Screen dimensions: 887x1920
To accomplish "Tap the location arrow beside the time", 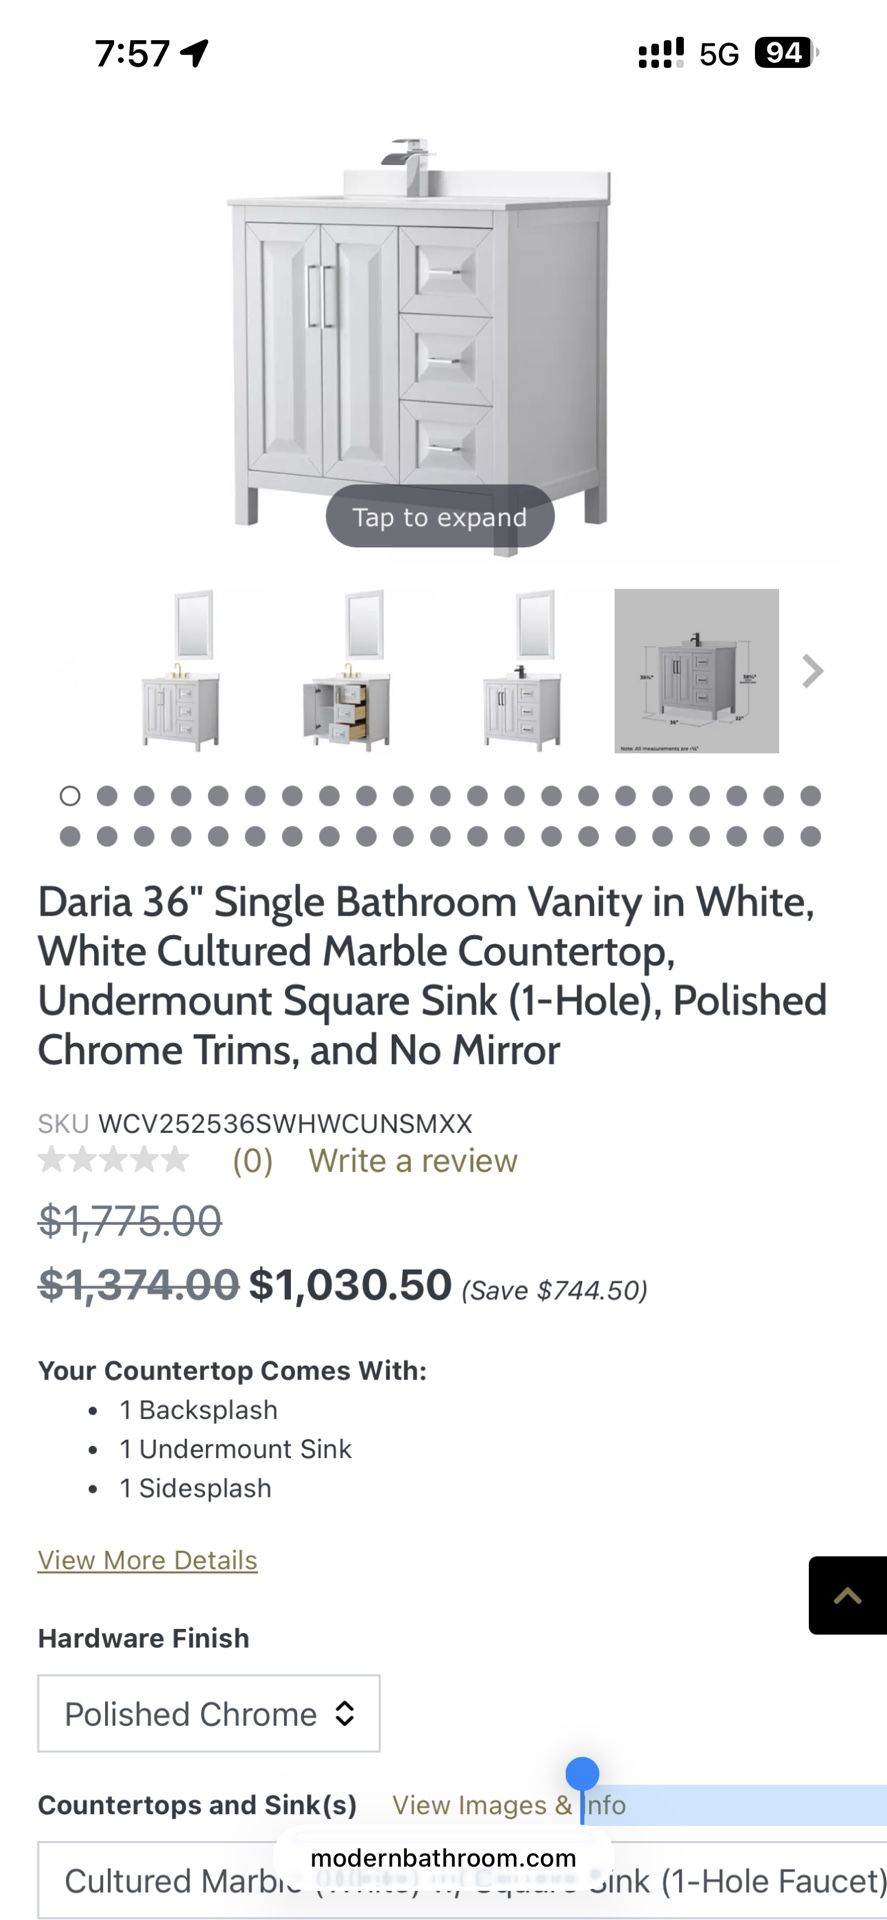I will point(195,53).
